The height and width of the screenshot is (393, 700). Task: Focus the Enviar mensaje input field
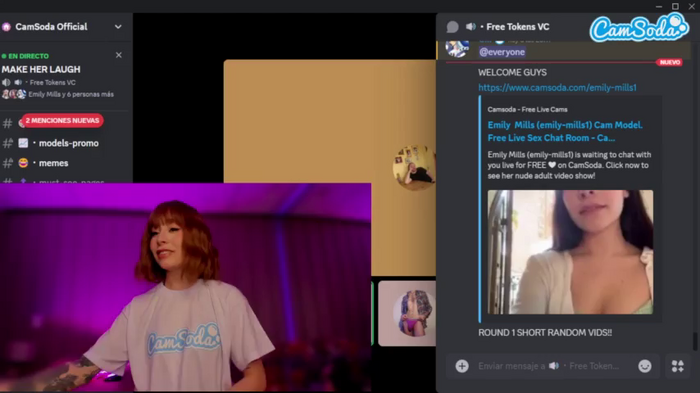(549, 366)
